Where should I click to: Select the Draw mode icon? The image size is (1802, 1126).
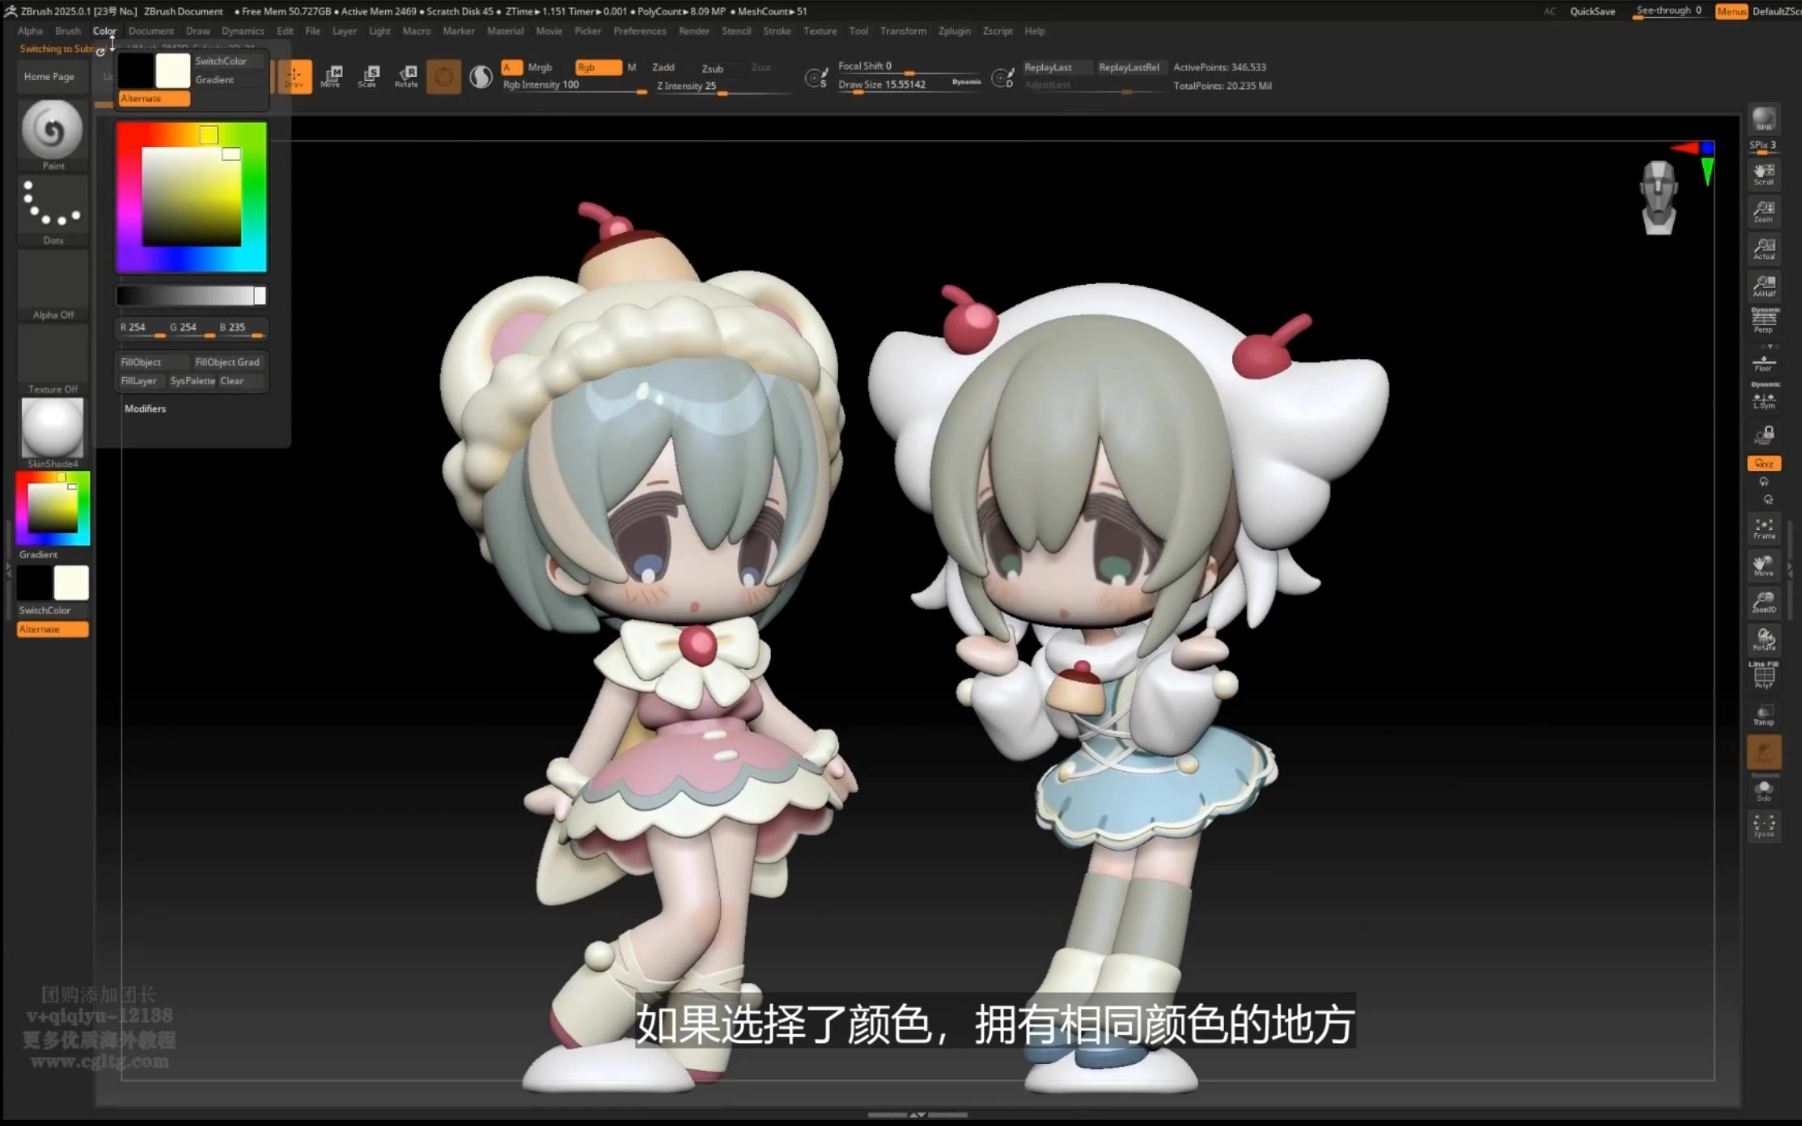pos(294,76)
